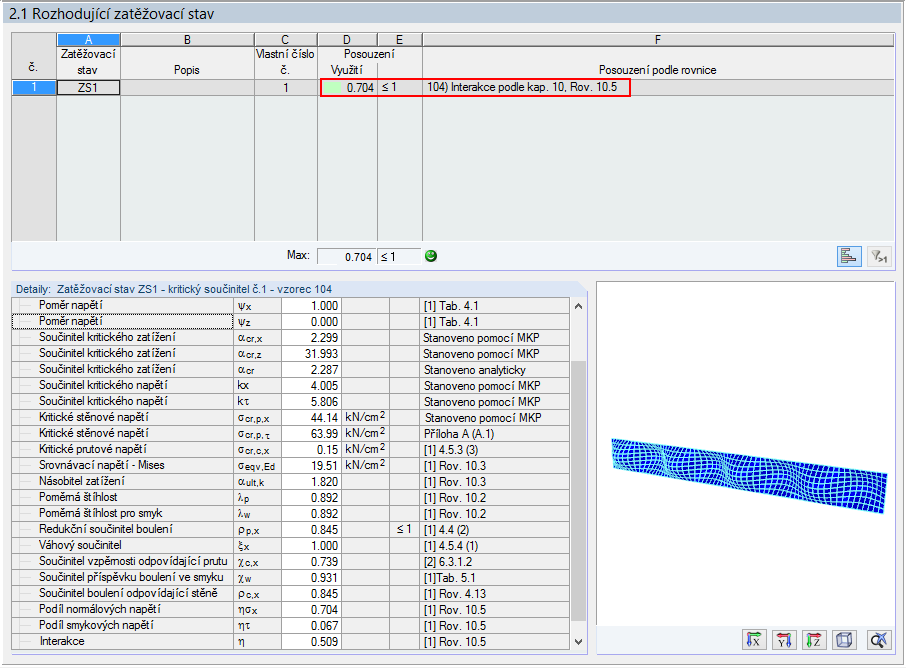Click value 2.287 for αcr
This screenshot has width=906, height=668.
(324, 370)
